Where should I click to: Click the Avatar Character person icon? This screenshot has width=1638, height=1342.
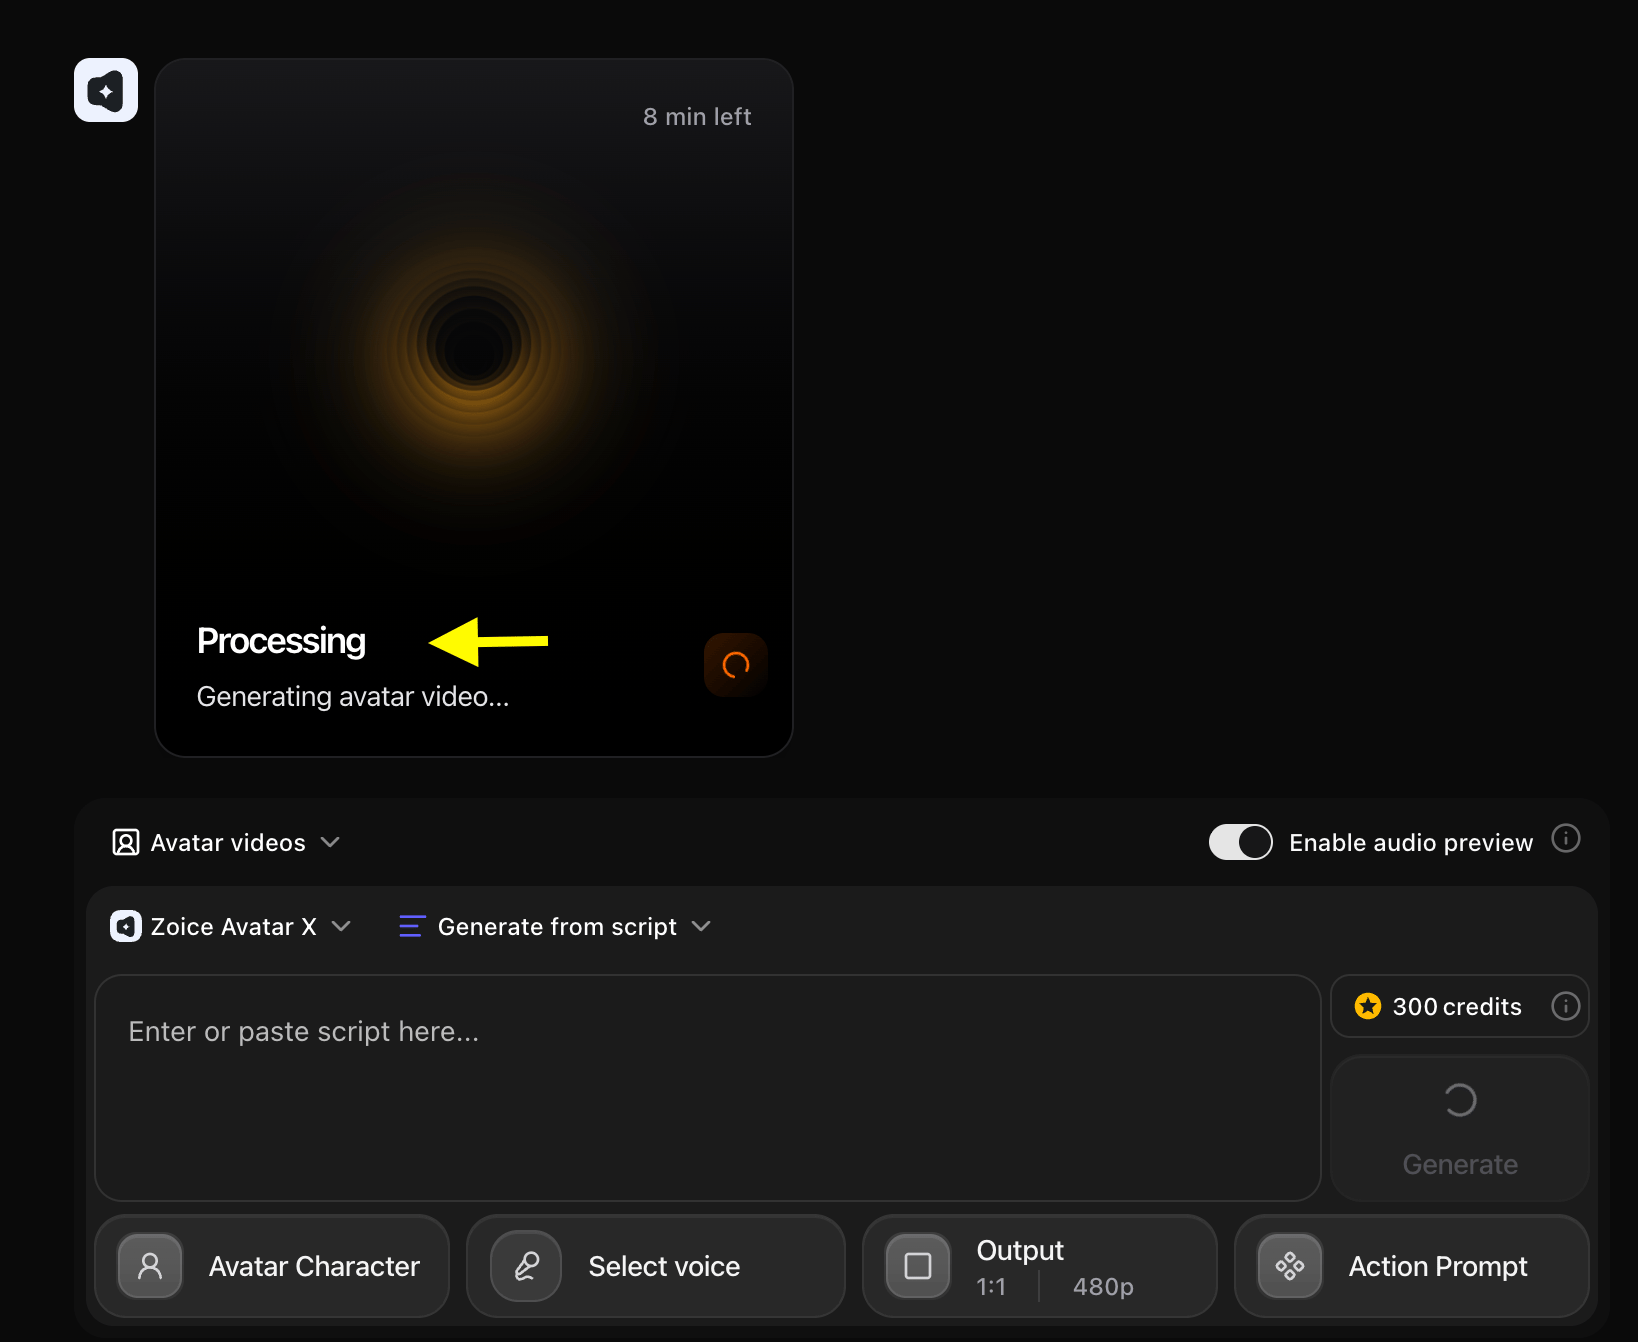[150, 1266]
